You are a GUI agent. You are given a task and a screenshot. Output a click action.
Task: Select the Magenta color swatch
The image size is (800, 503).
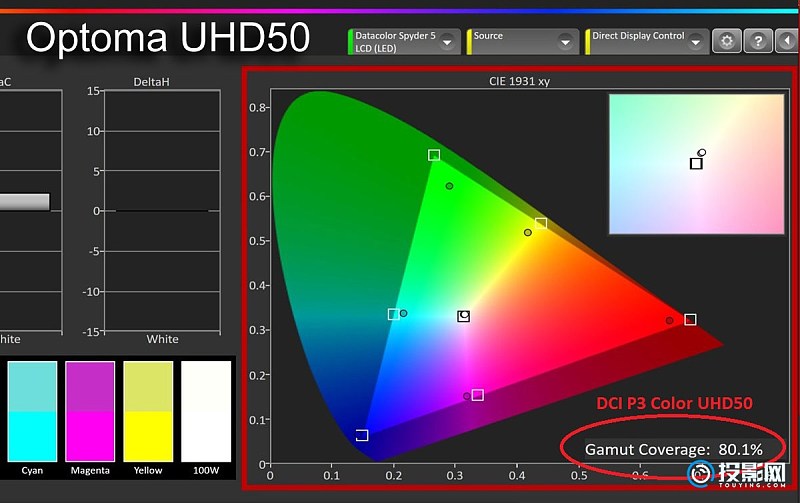[x=90, y=411]
